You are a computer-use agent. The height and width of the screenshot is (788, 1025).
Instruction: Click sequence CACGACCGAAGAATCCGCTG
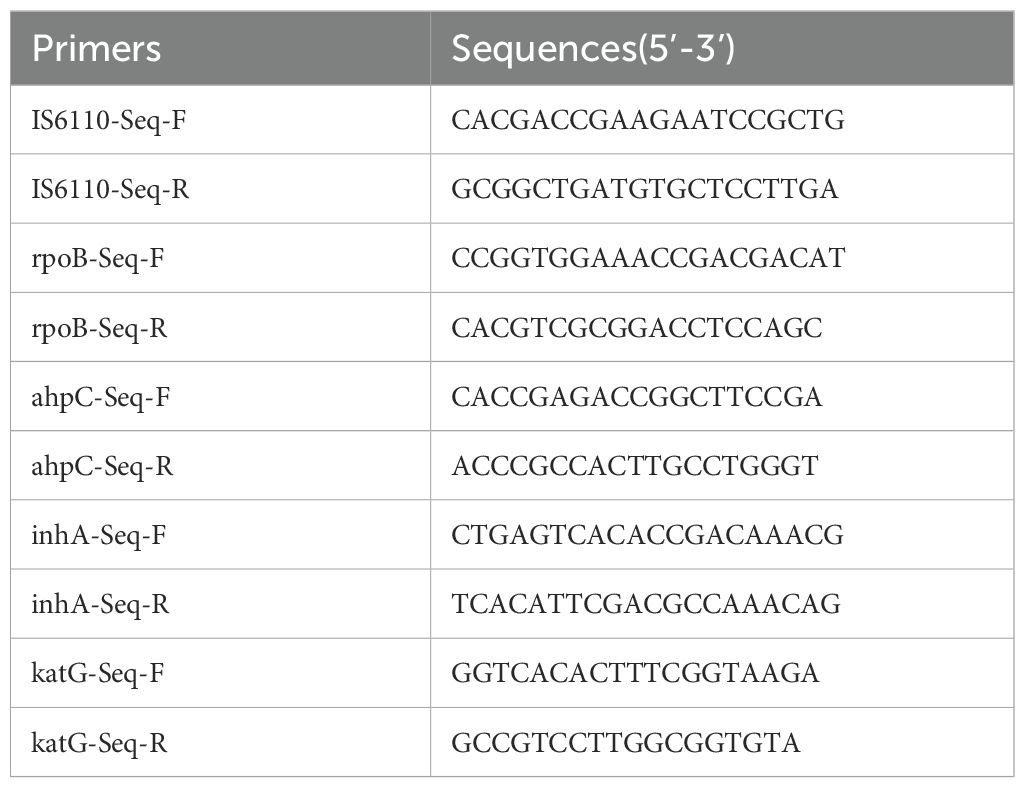648,120
